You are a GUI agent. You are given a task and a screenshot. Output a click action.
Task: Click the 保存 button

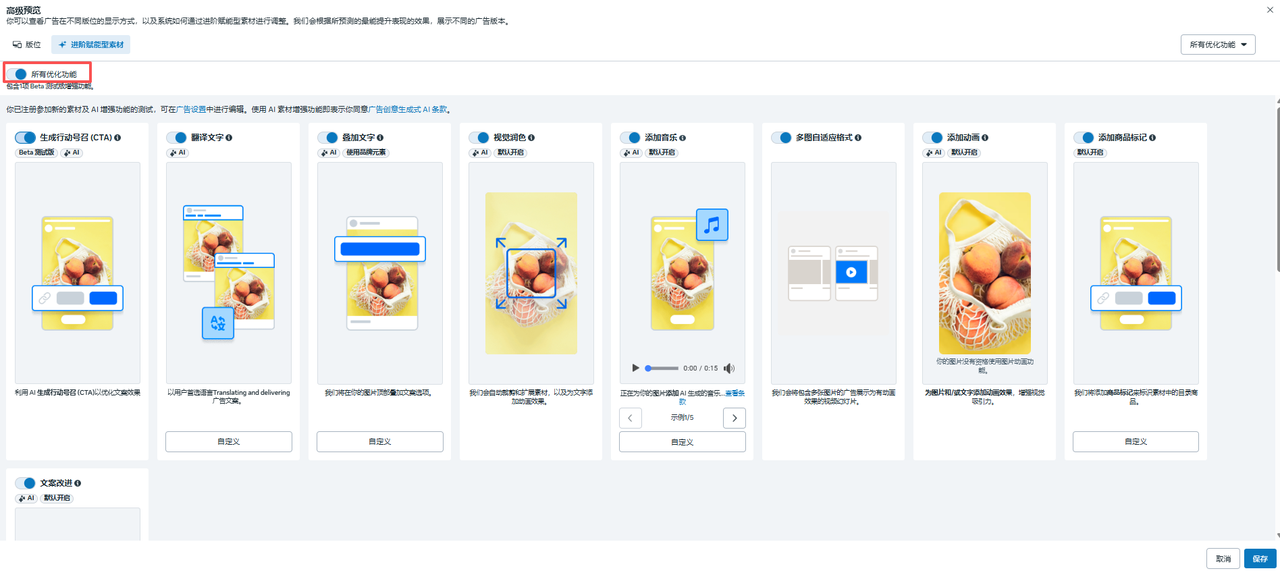[x=1259, y=559]
